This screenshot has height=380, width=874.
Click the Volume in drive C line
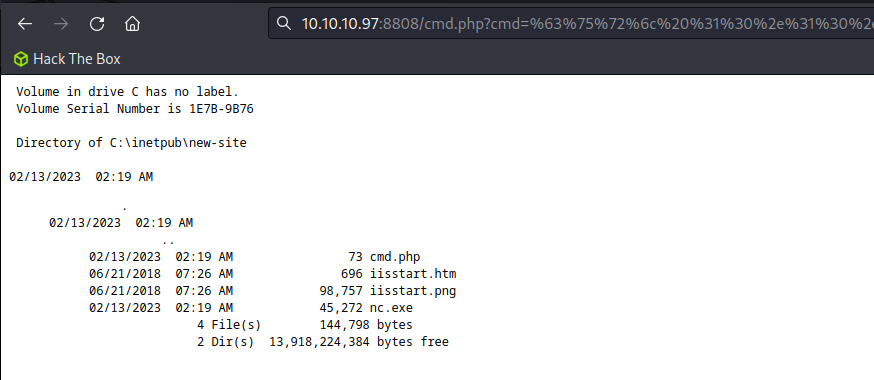tap(128, 92)
